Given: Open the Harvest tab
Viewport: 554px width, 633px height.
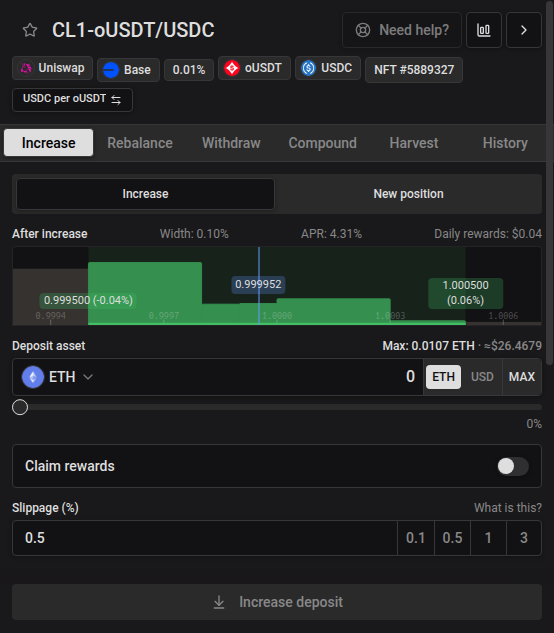Looking at the screenshot, I should click(414, 143).
